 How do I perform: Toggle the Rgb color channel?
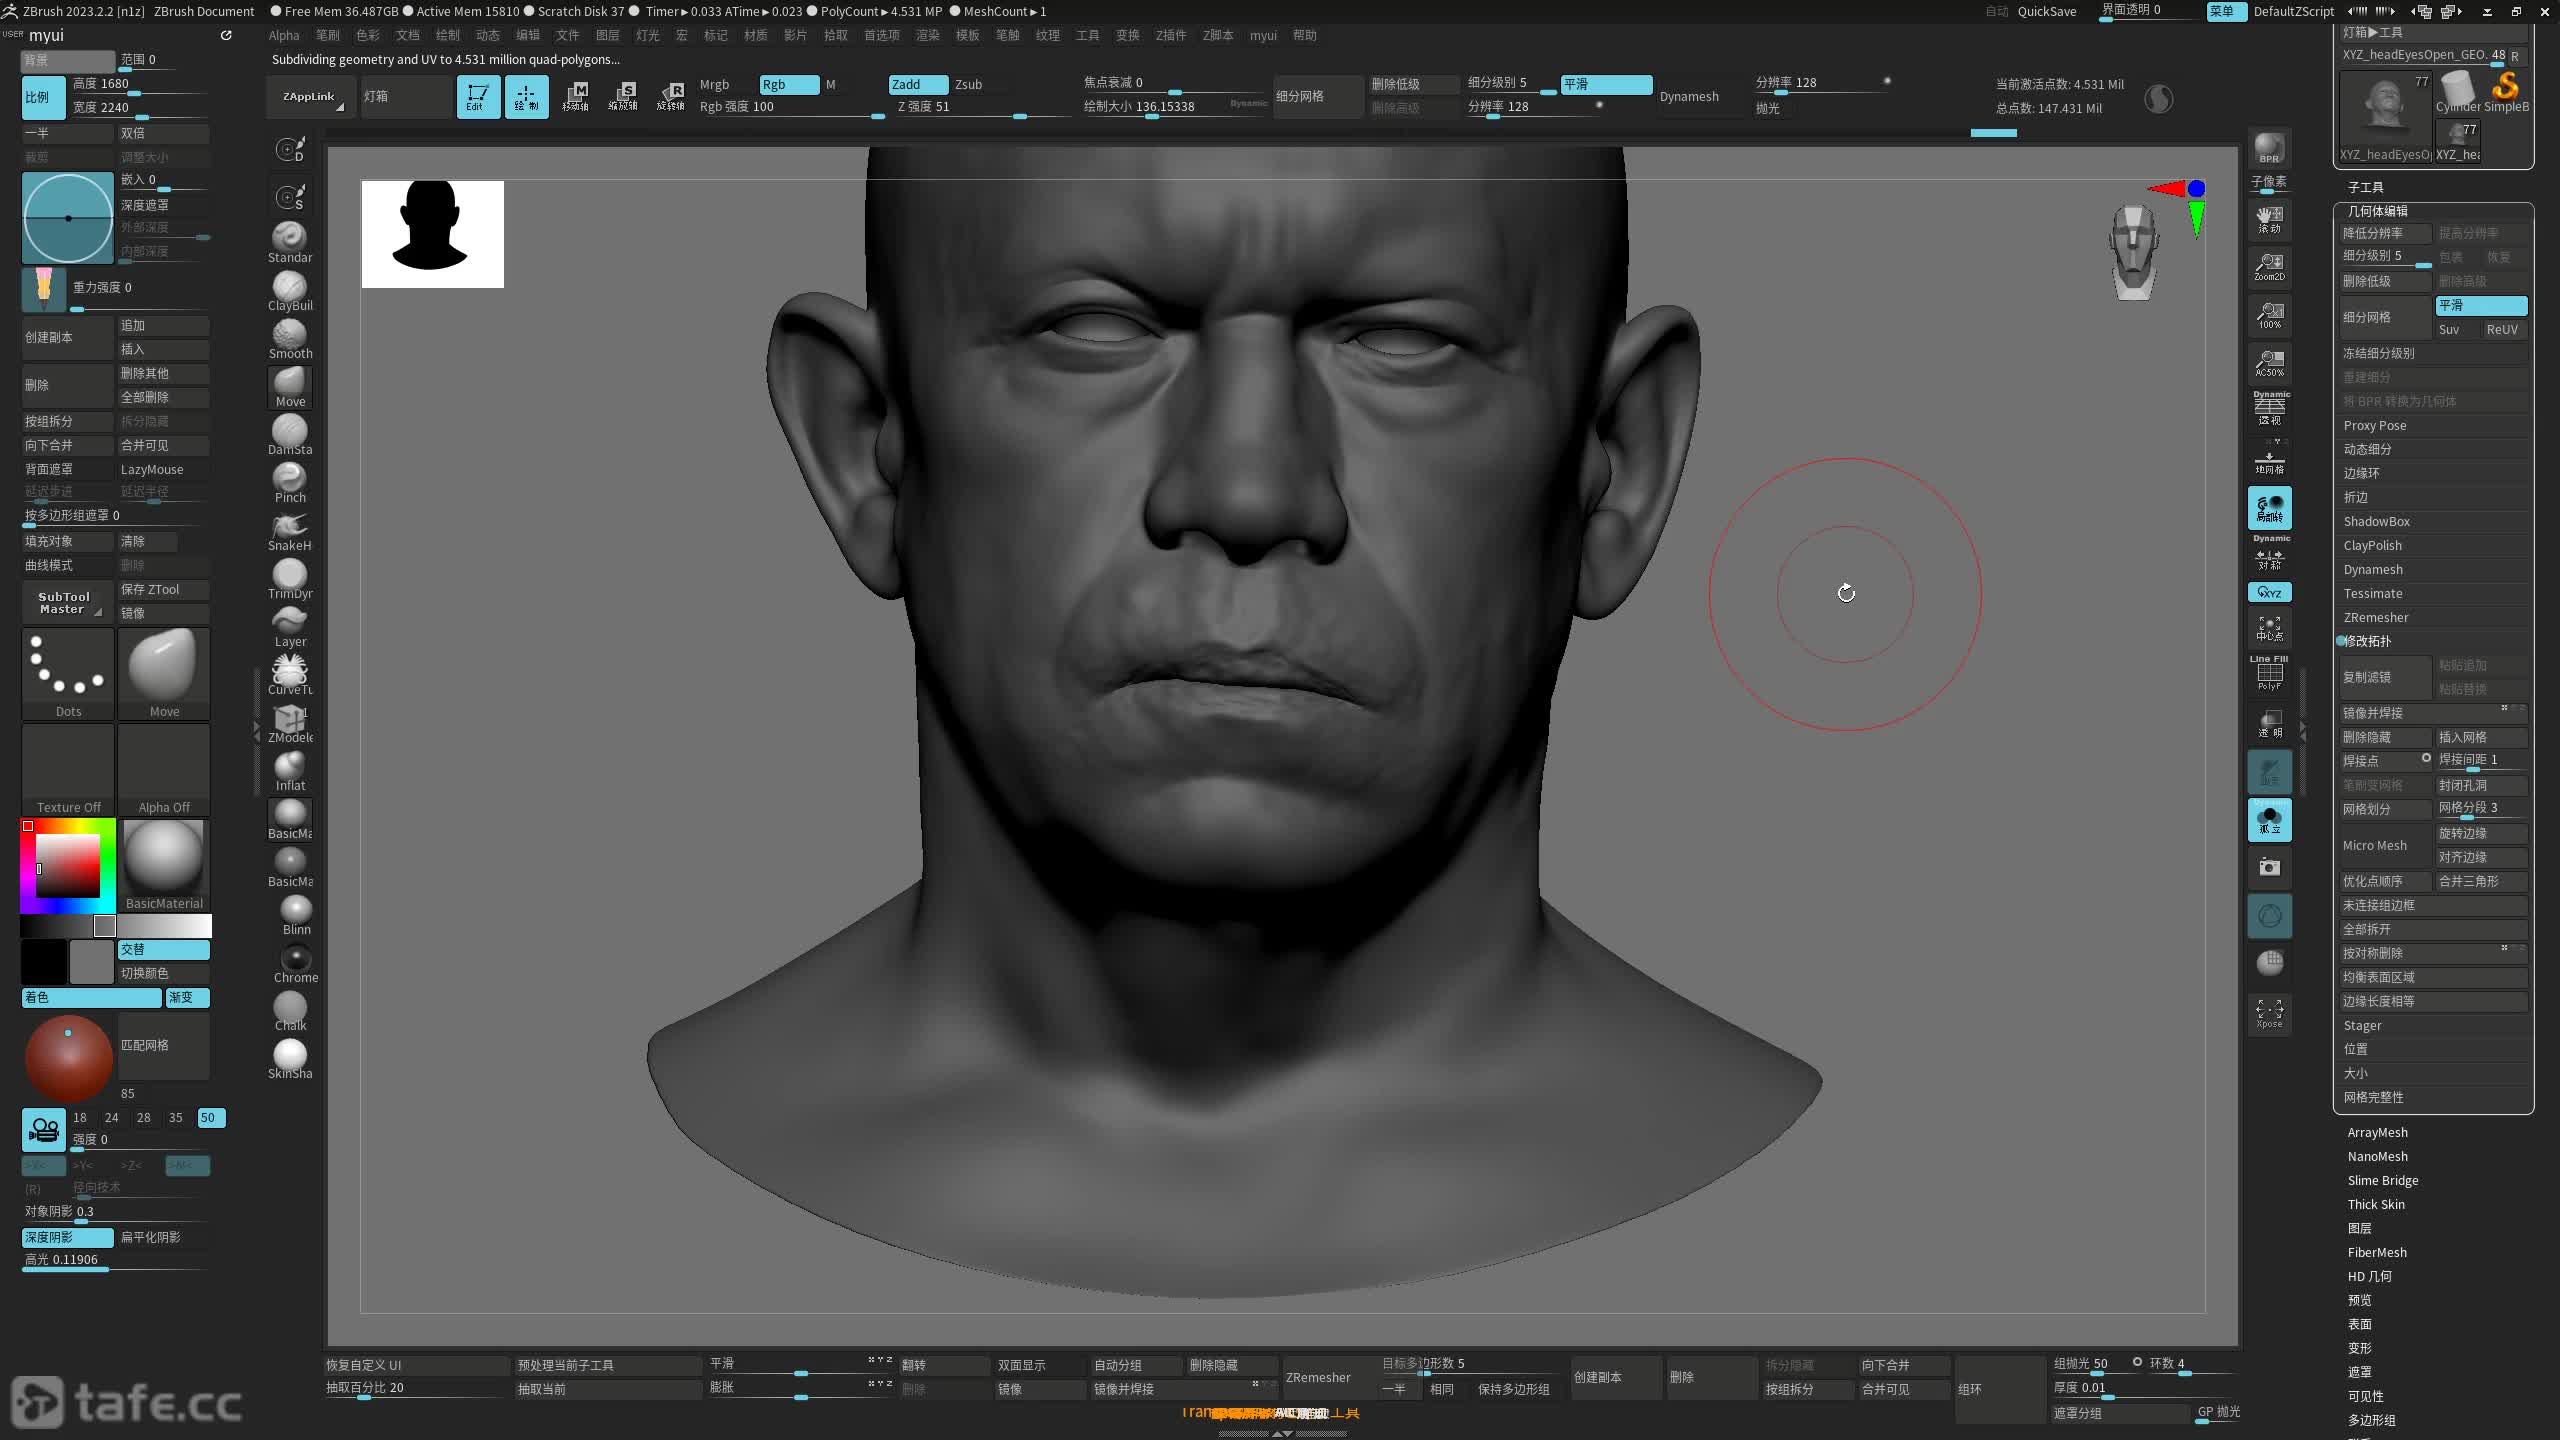[x=788, y=84]
